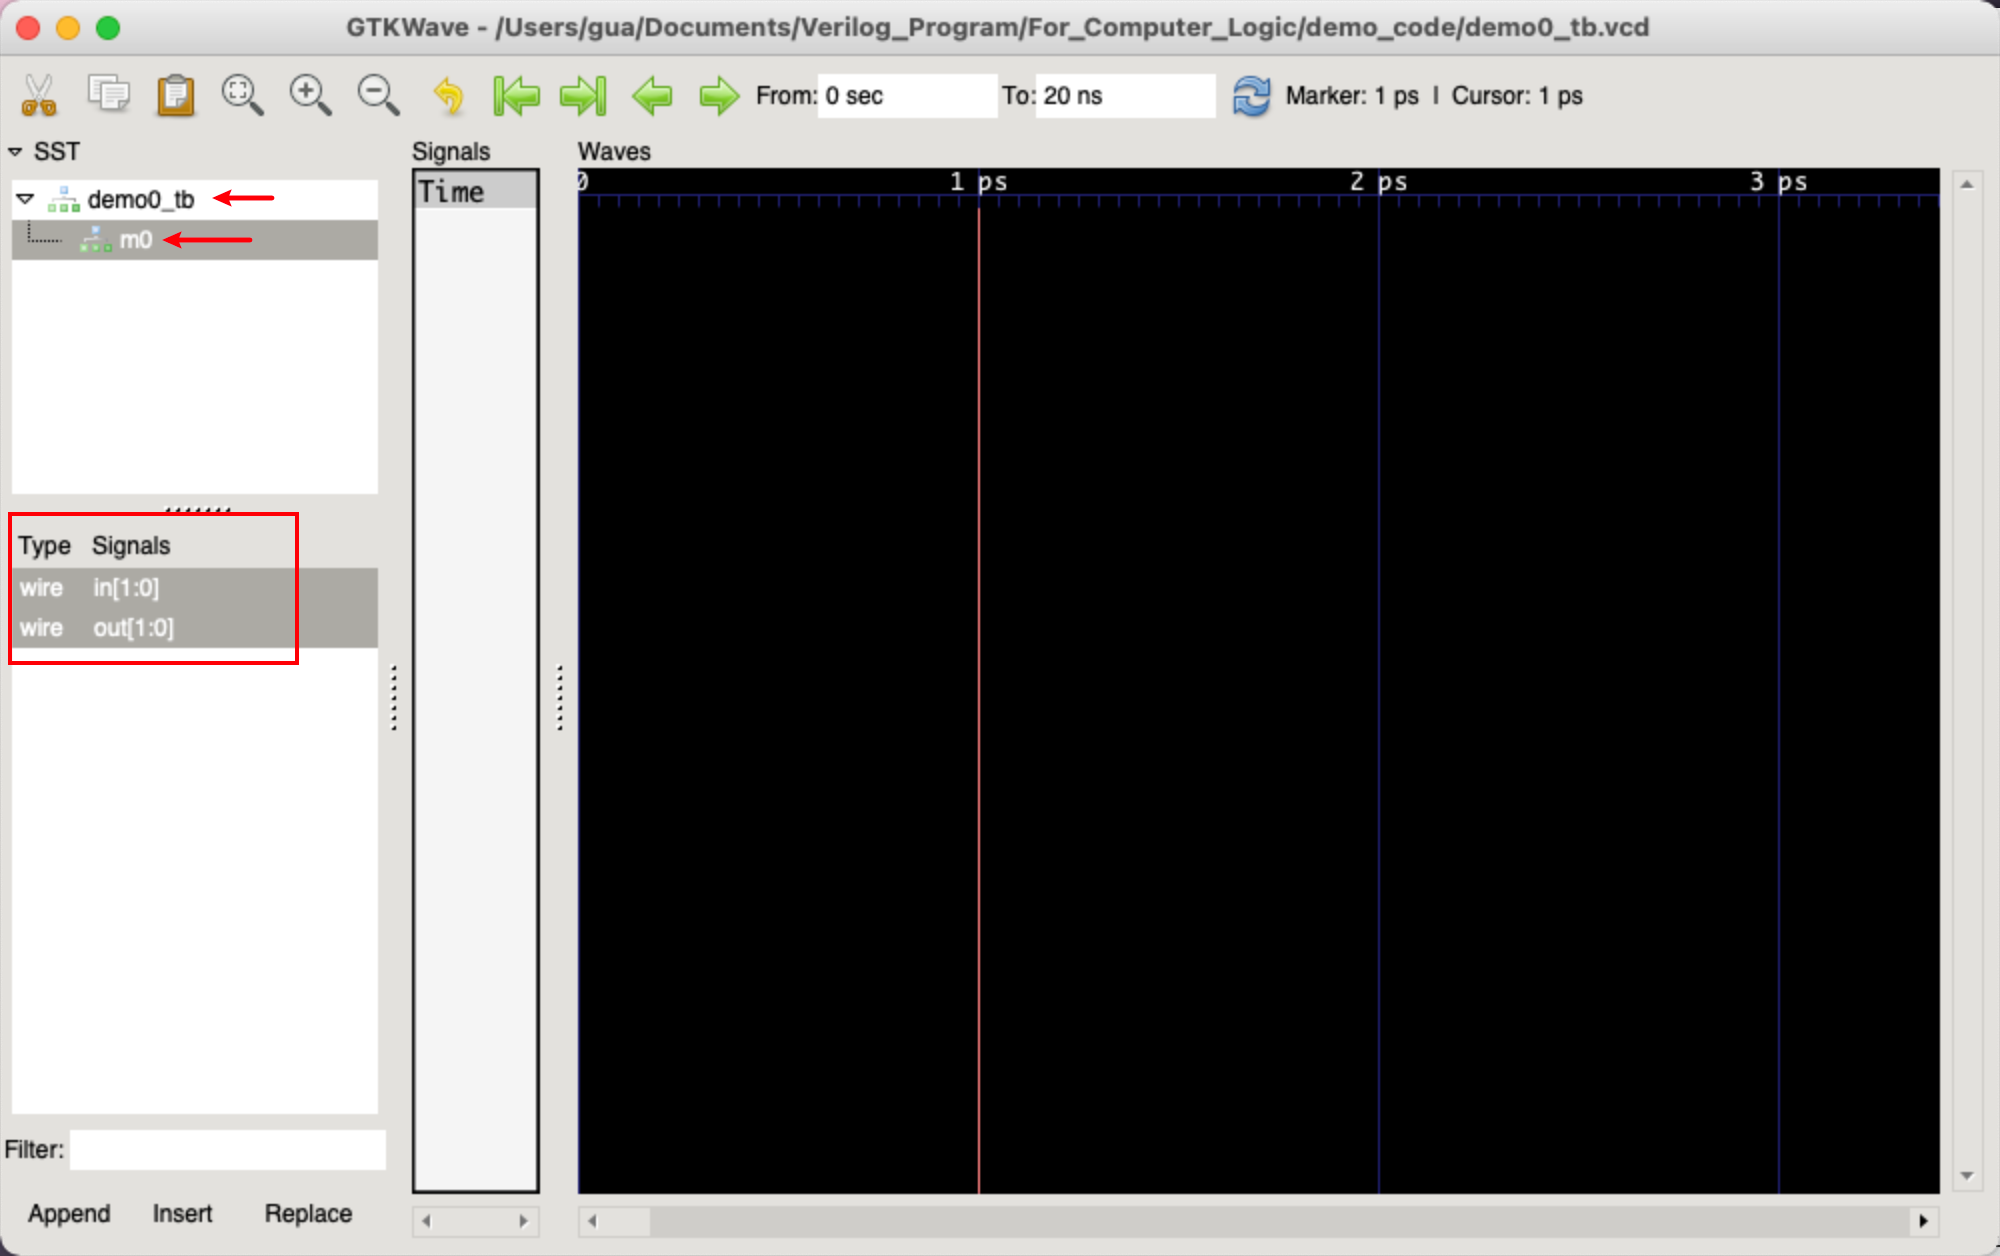Click the Cut (scissors) toolbar icon
This screenshot has height=1256, width=2000.
(x=39, y=96)
